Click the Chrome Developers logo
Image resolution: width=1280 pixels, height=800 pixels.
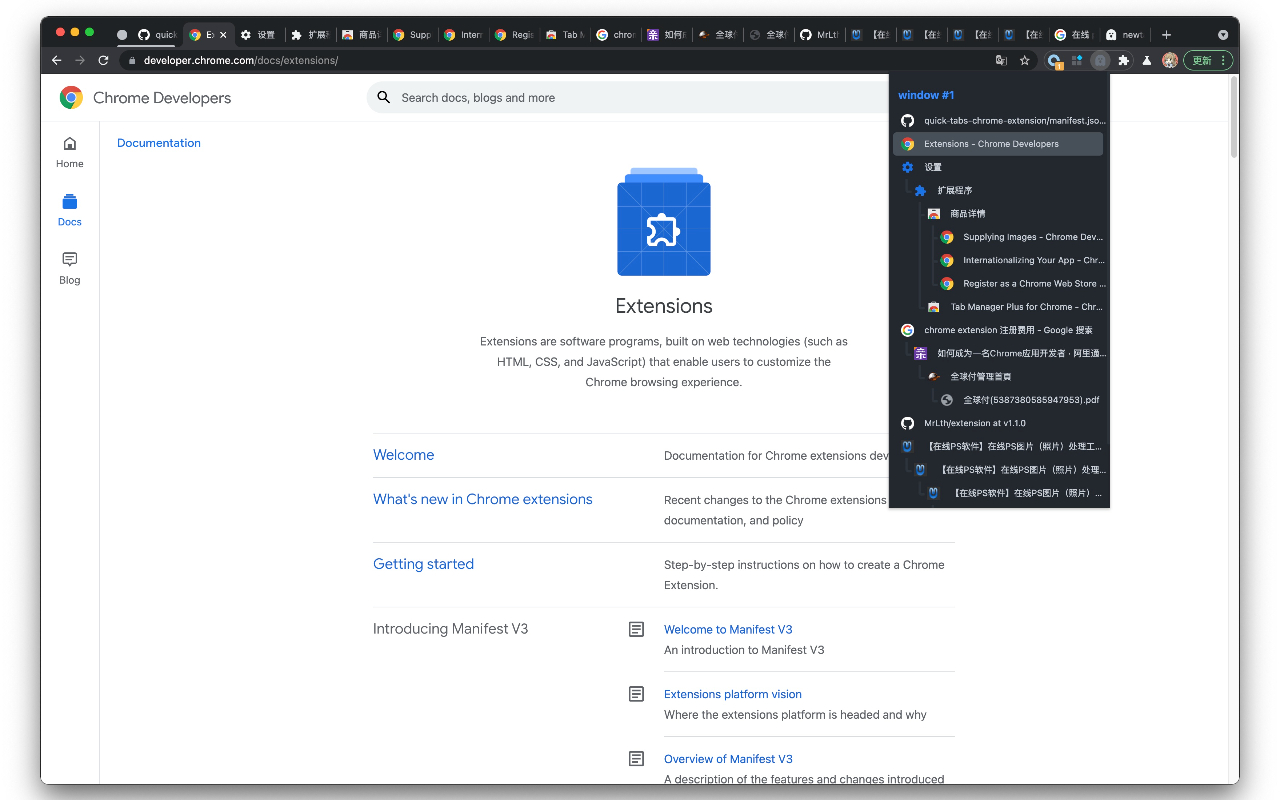click(x=145, y=97)
